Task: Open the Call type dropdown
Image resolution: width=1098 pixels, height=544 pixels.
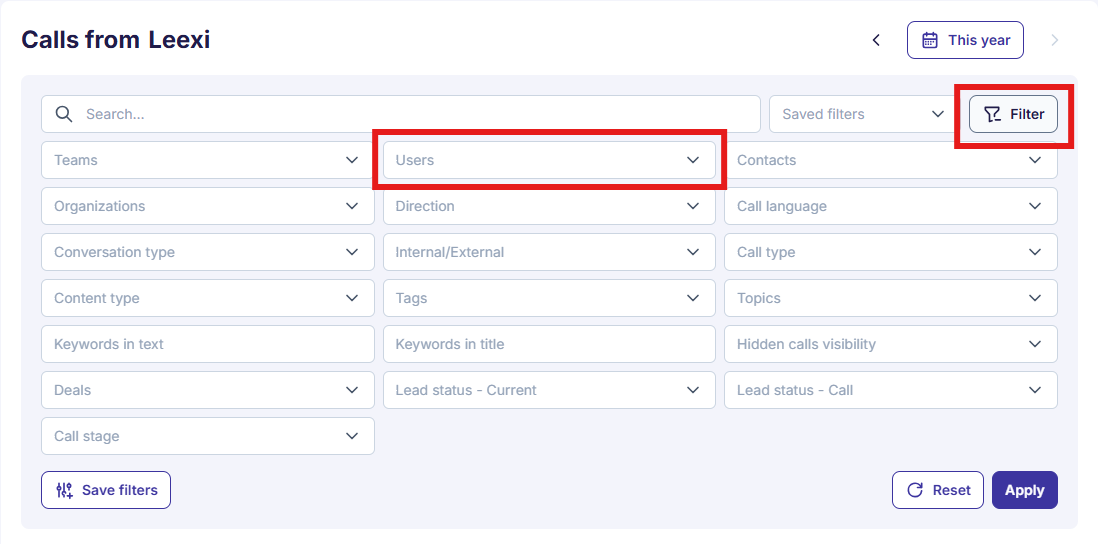Action: (891, 252)
